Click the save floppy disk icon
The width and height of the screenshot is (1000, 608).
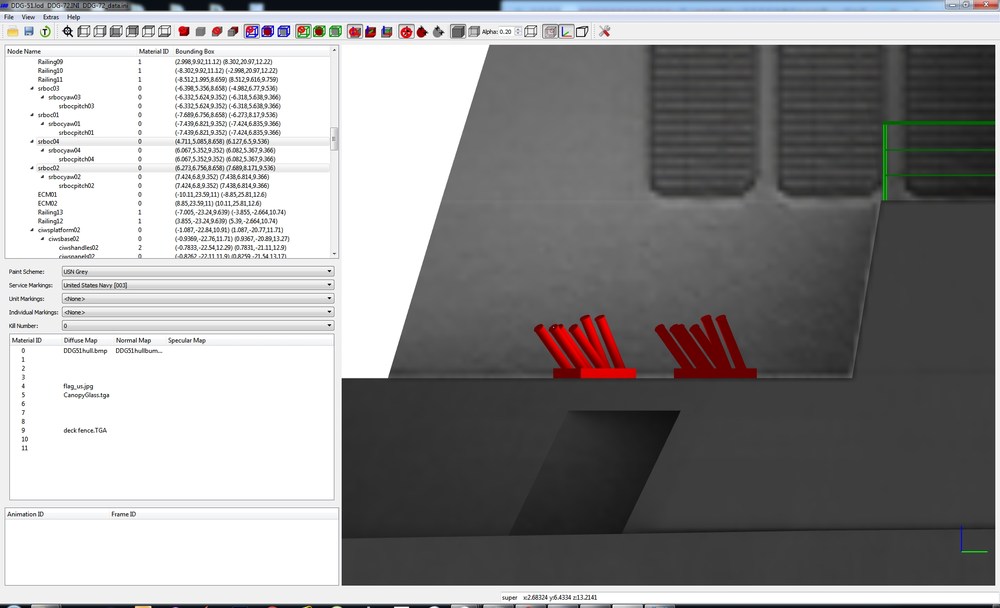29,31
